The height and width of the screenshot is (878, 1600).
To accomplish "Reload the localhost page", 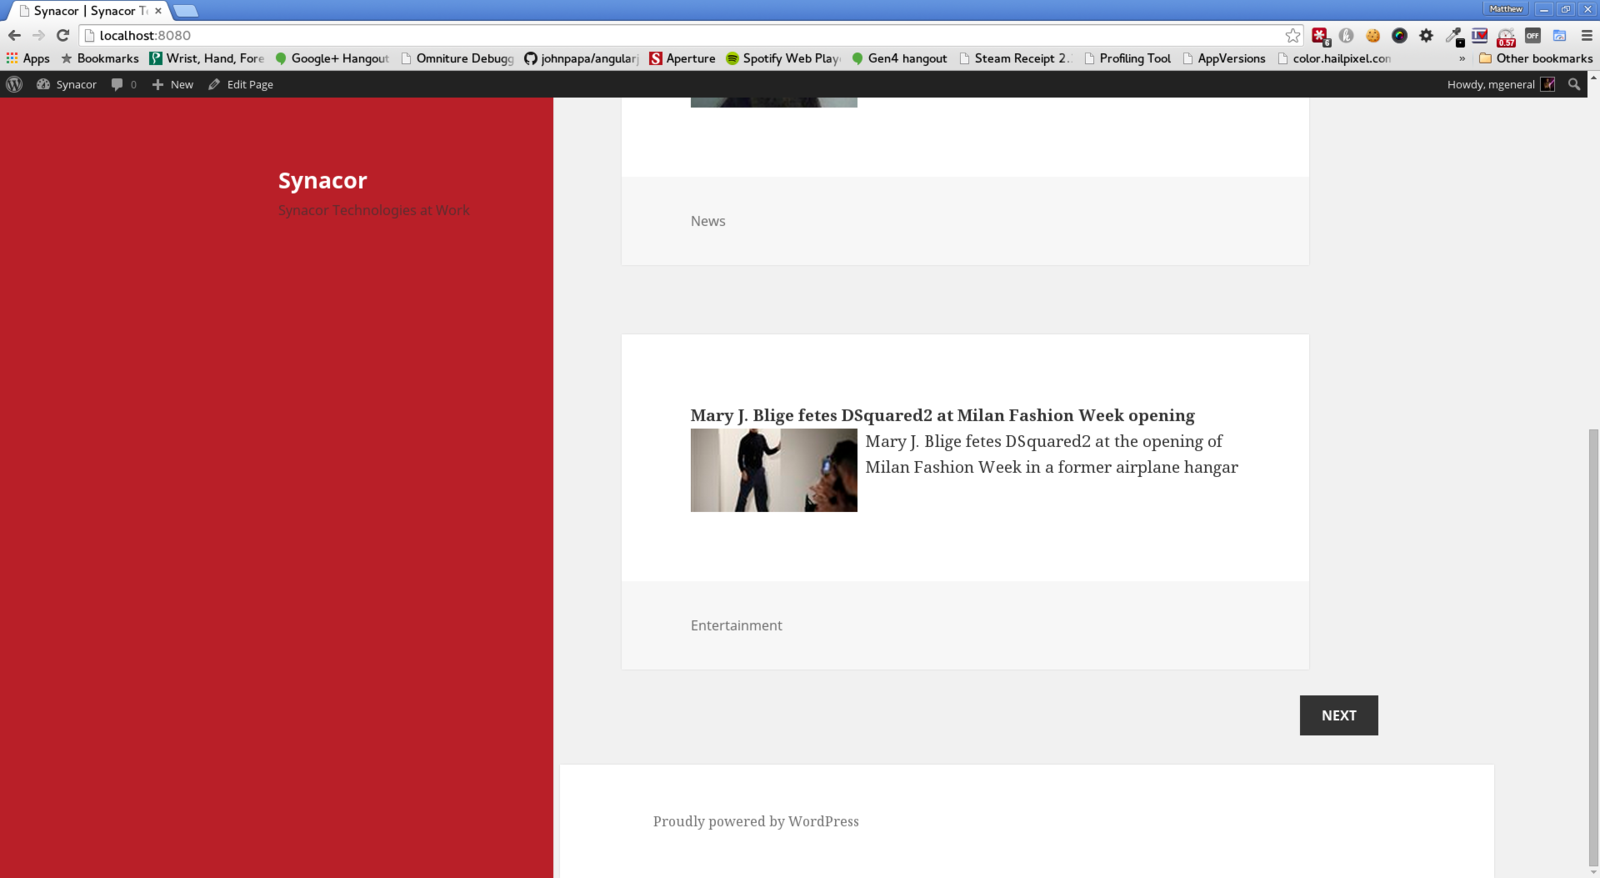I will coord(62,35).
